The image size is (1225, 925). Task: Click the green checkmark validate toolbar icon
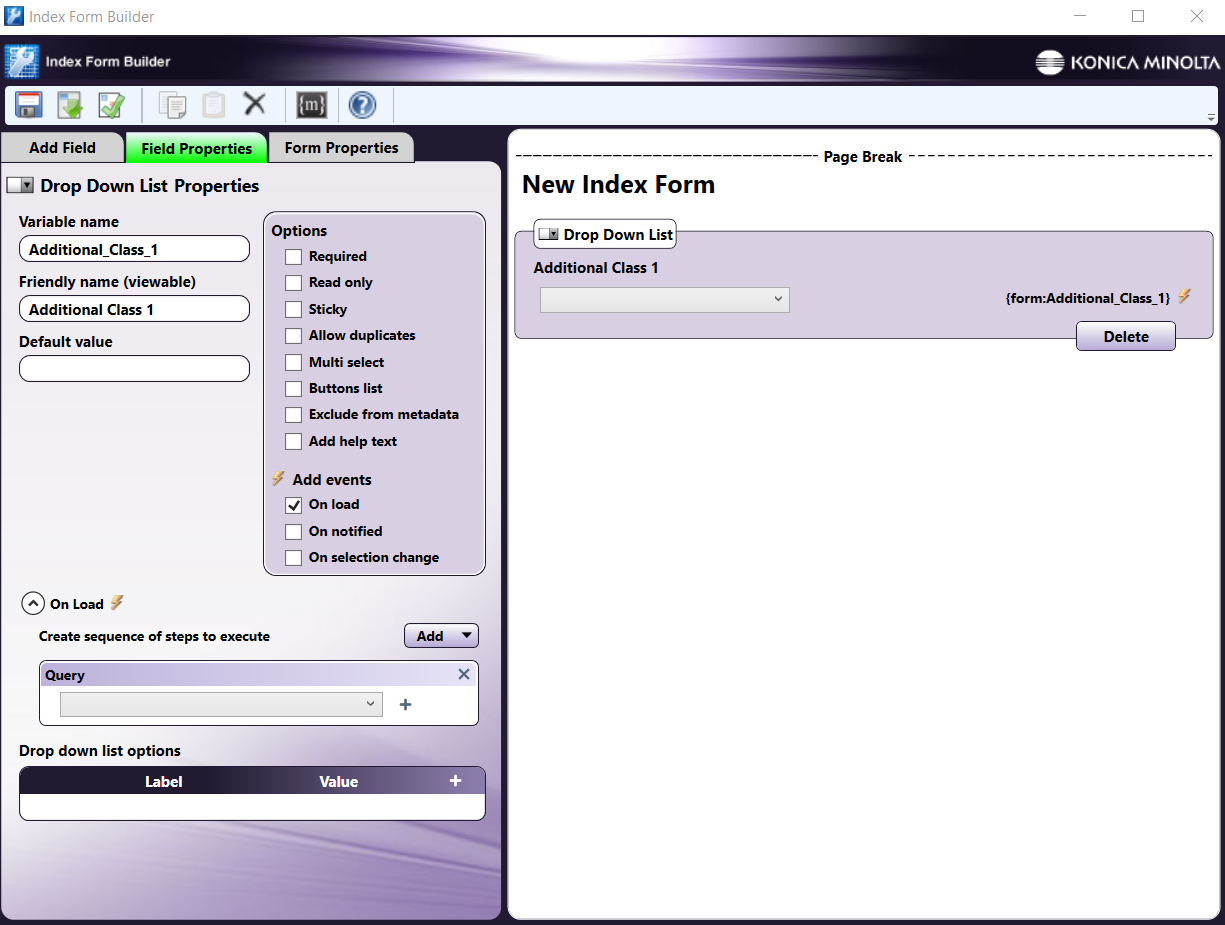(x=110, y=104)
